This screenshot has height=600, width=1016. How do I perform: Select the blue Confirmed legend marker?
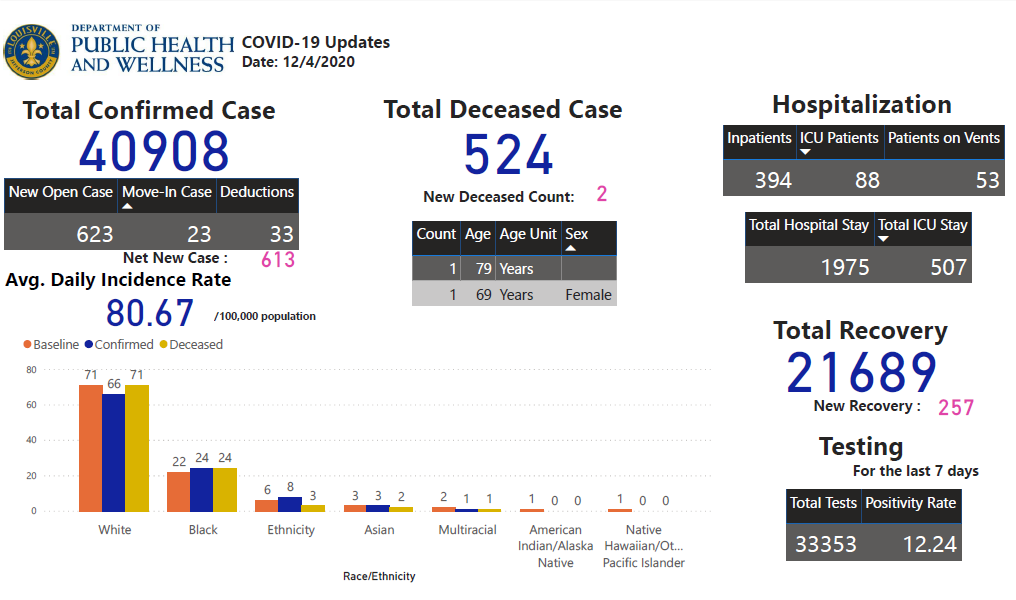(x=87, y=343)
